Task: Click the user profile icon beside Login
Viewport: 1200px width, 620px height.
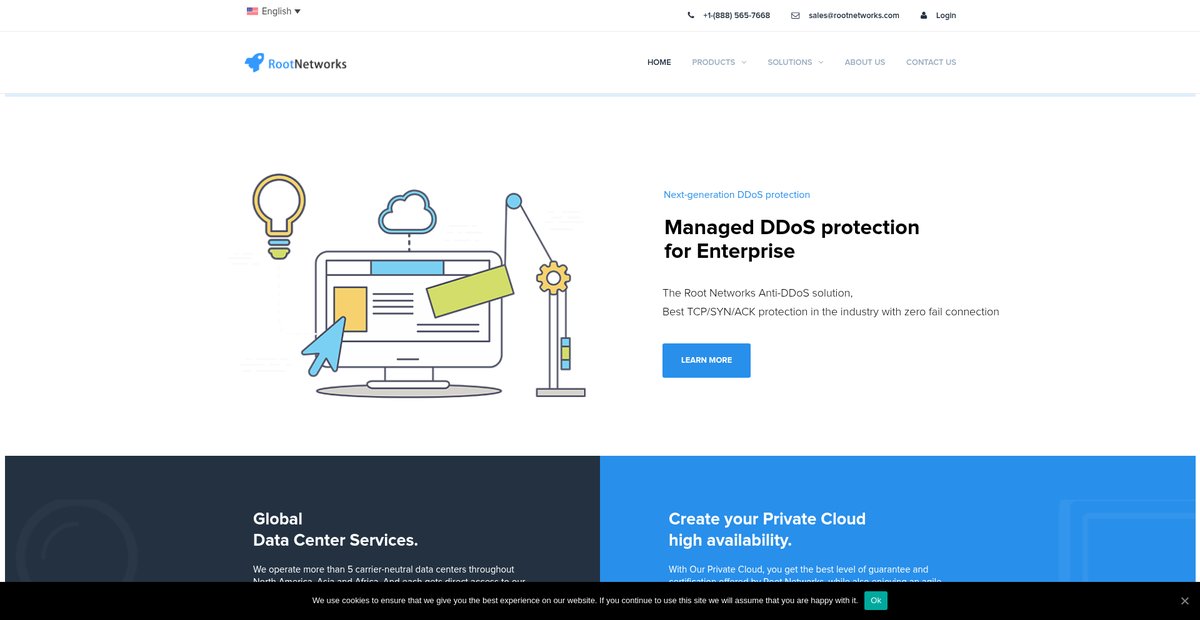Action: coord(924,15)
